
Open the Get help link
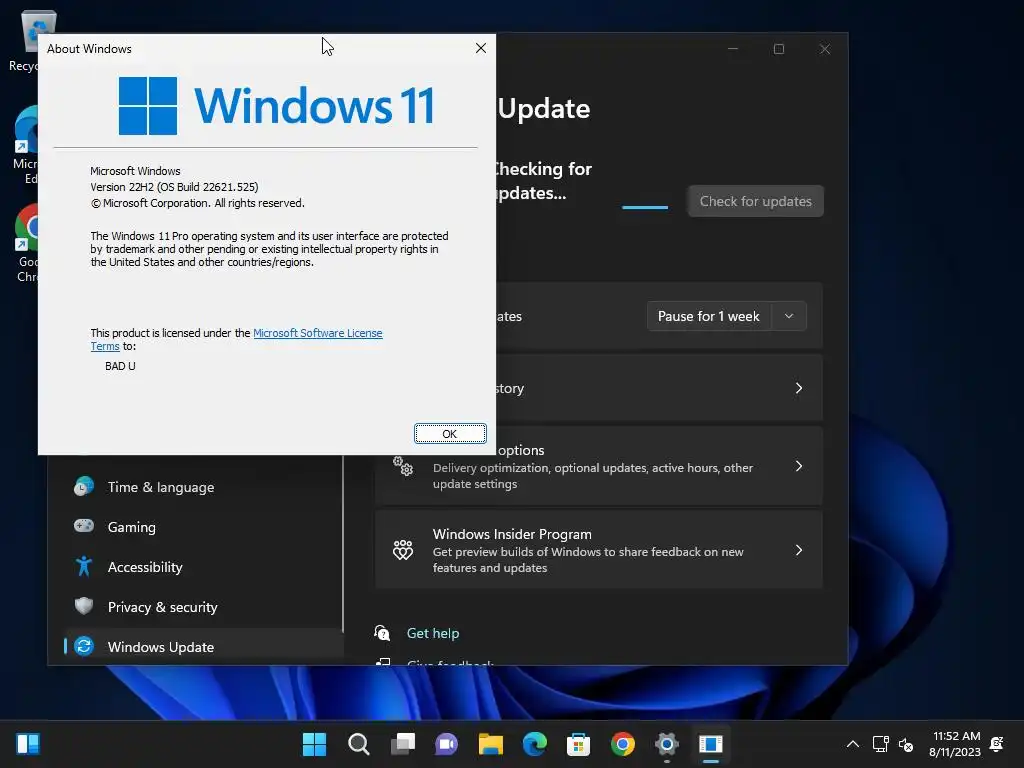click(x=433, y=633)
